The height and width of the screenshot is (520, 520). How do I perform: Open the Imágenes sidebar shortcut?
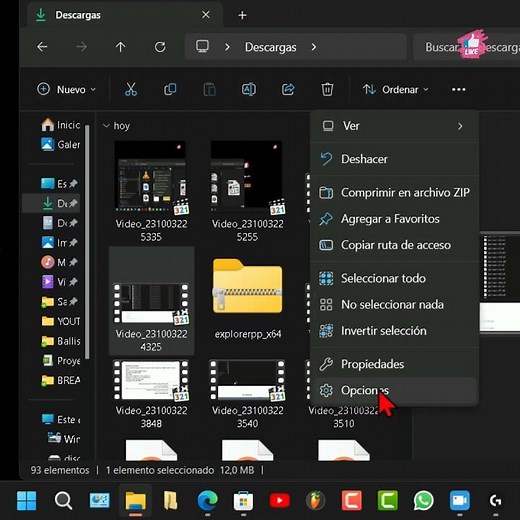tap(59, 242)
